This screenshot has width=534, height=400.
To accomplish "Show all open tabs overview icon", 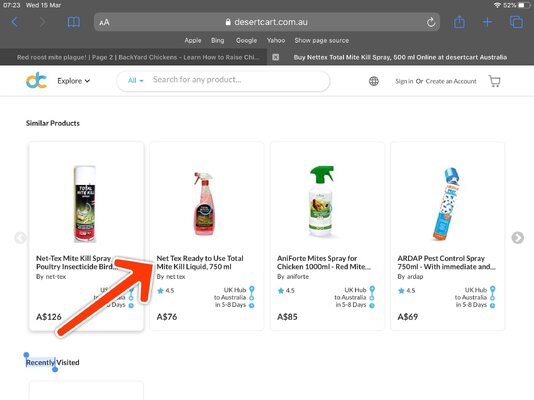I will (516, 22).
